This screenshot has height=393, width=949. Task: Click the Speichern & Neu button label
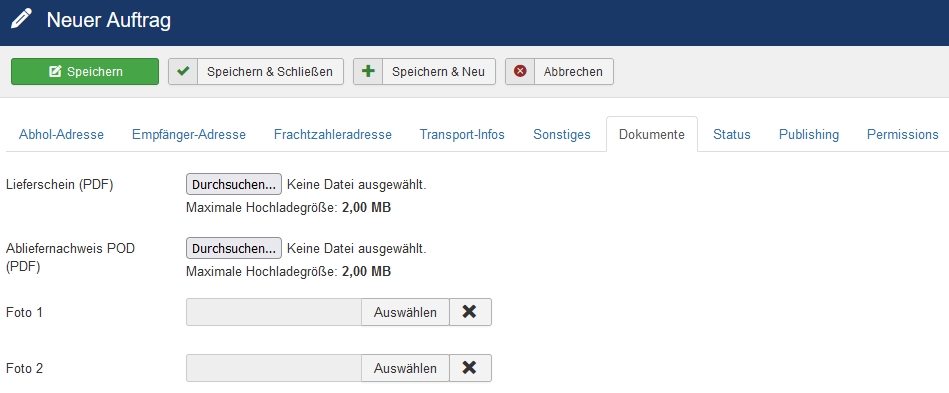[438, 71]
